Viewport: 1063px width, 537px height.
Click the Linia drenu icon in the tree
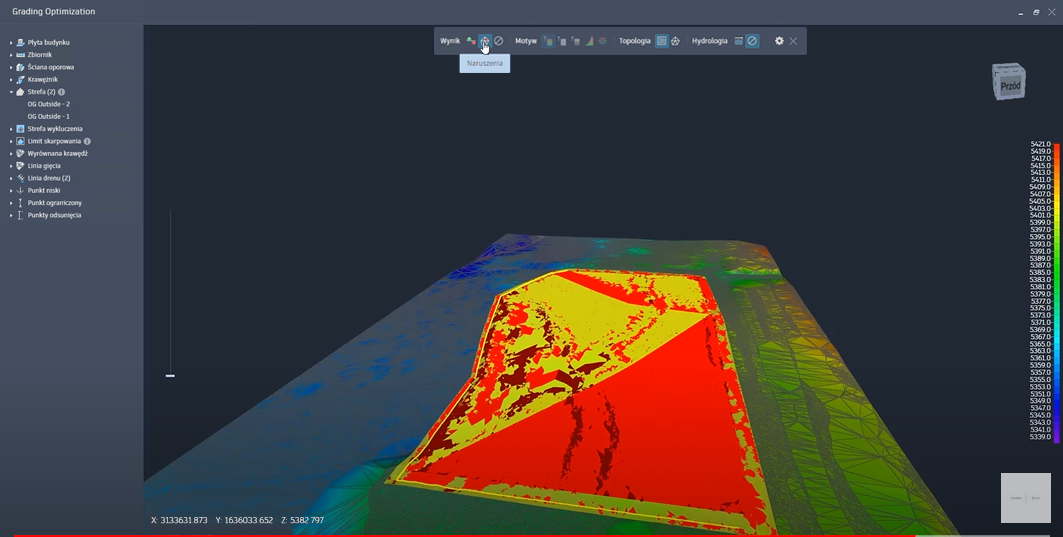click(x=20, y=178)
